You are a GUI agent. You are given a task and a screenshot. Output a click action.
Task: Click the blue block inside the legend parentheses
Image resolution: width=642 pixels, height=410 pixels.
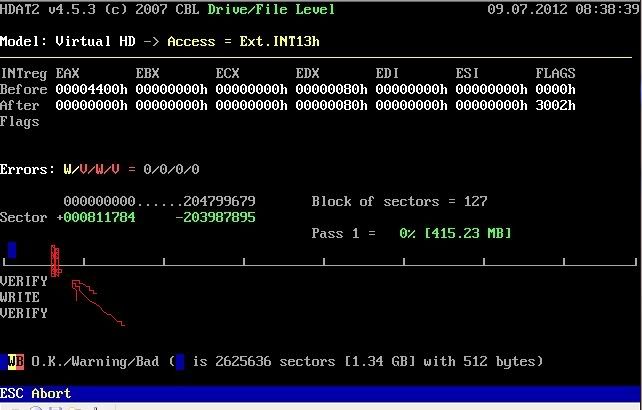click(x=180, y=362)
